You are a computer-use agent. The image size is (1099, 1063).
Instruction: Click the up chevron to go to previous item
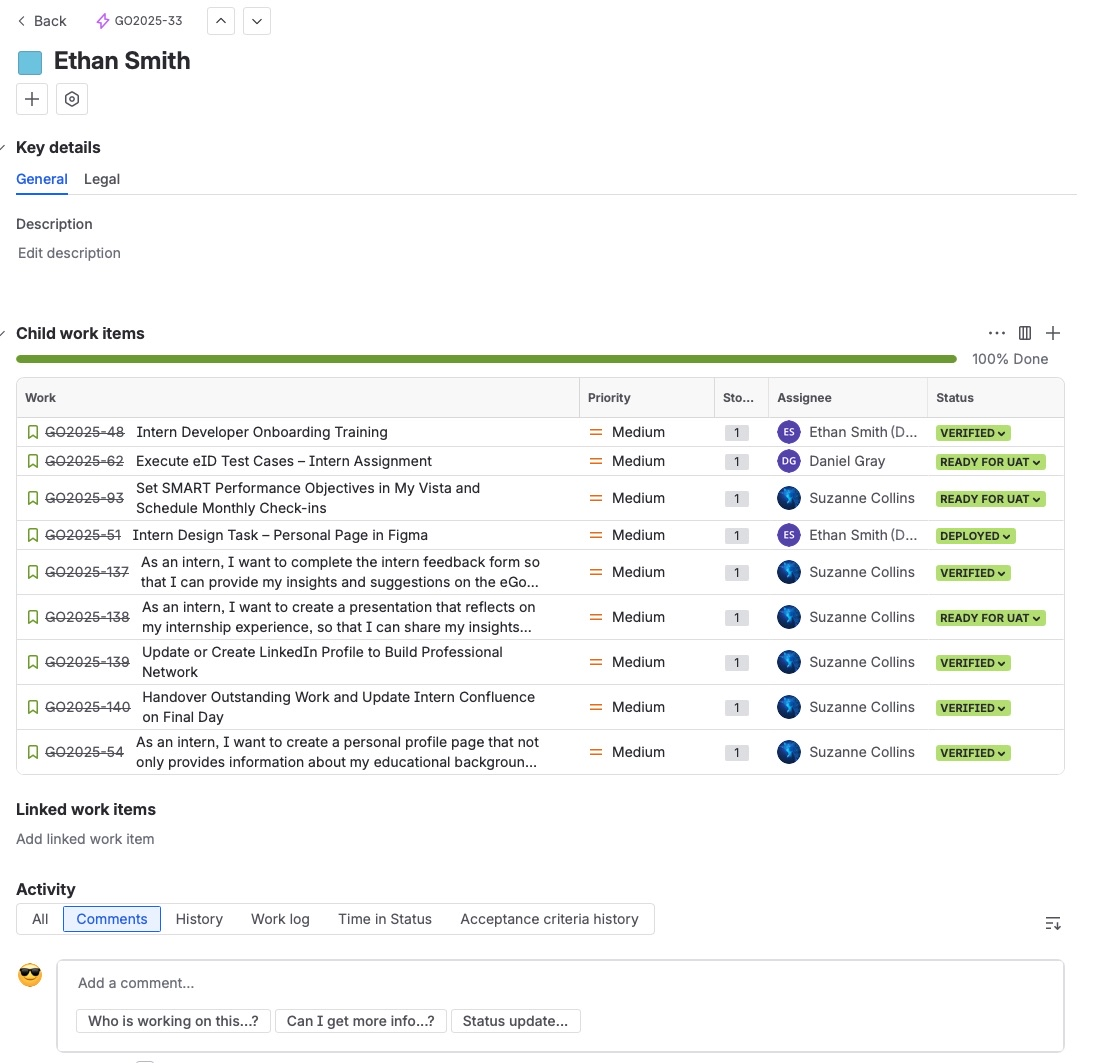pos(220,20)
